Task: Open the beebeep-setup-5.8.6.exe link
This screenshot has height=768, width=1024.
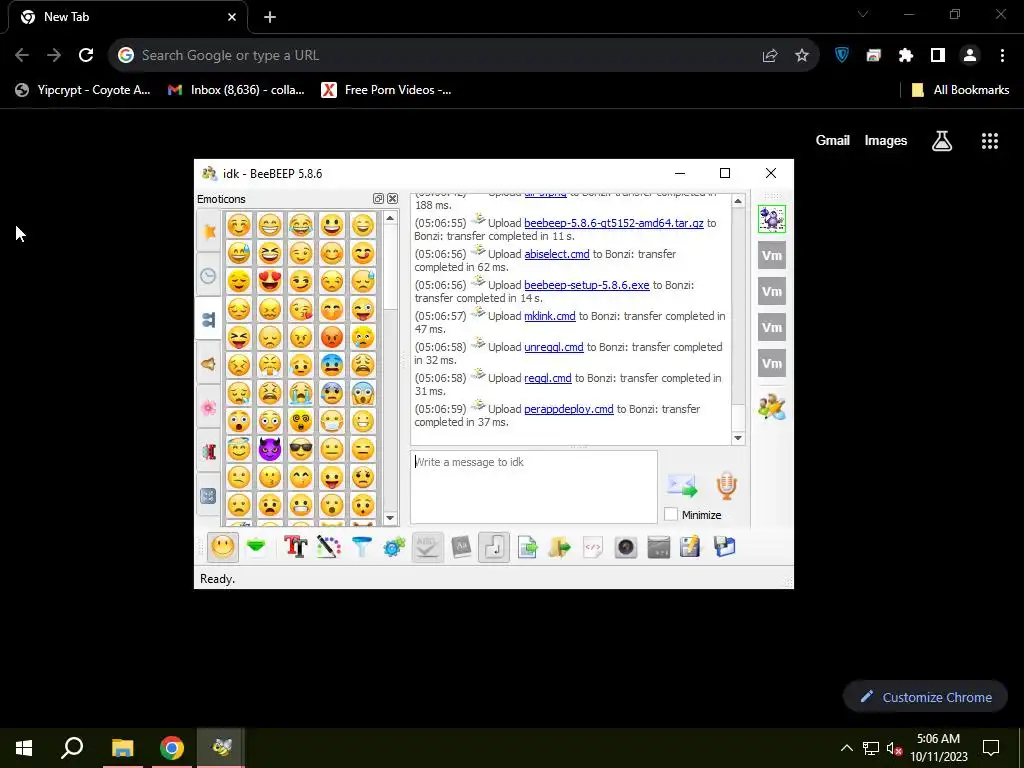Action: click(x=586, y=285)
